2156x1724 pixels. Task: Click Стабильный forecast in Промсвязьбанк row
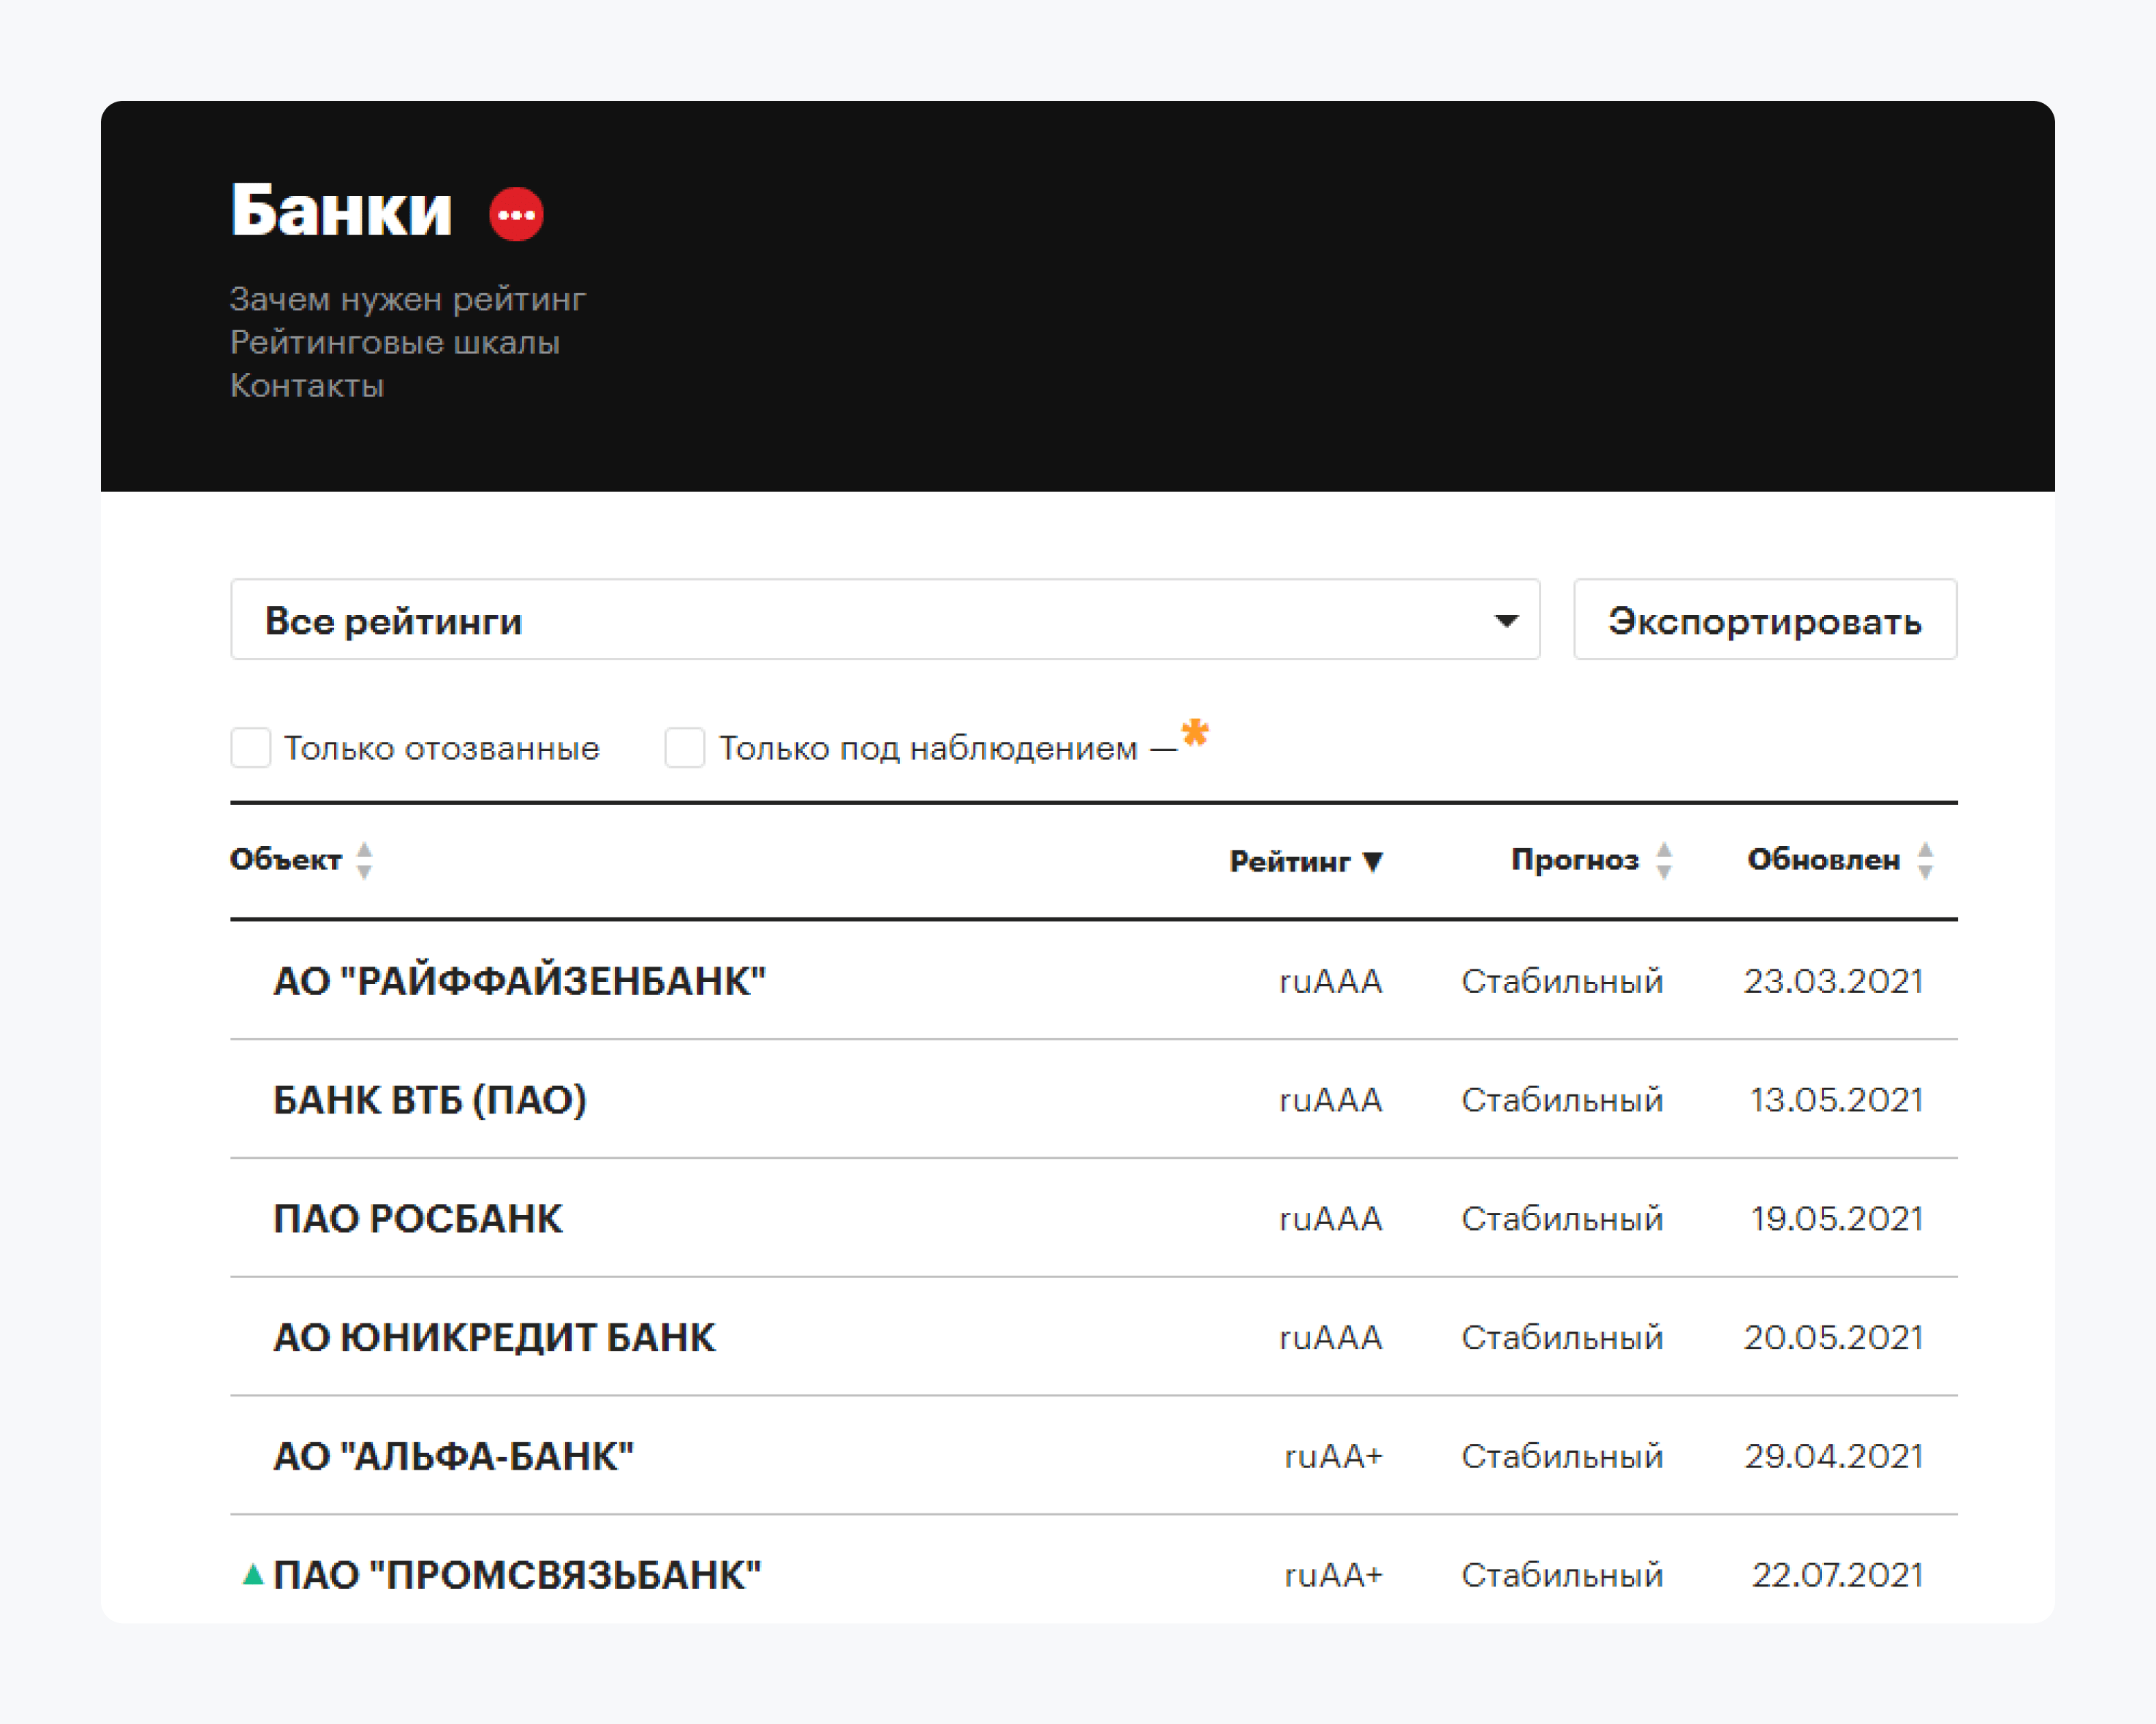pyautogui.click(x=1563, y=1575)
